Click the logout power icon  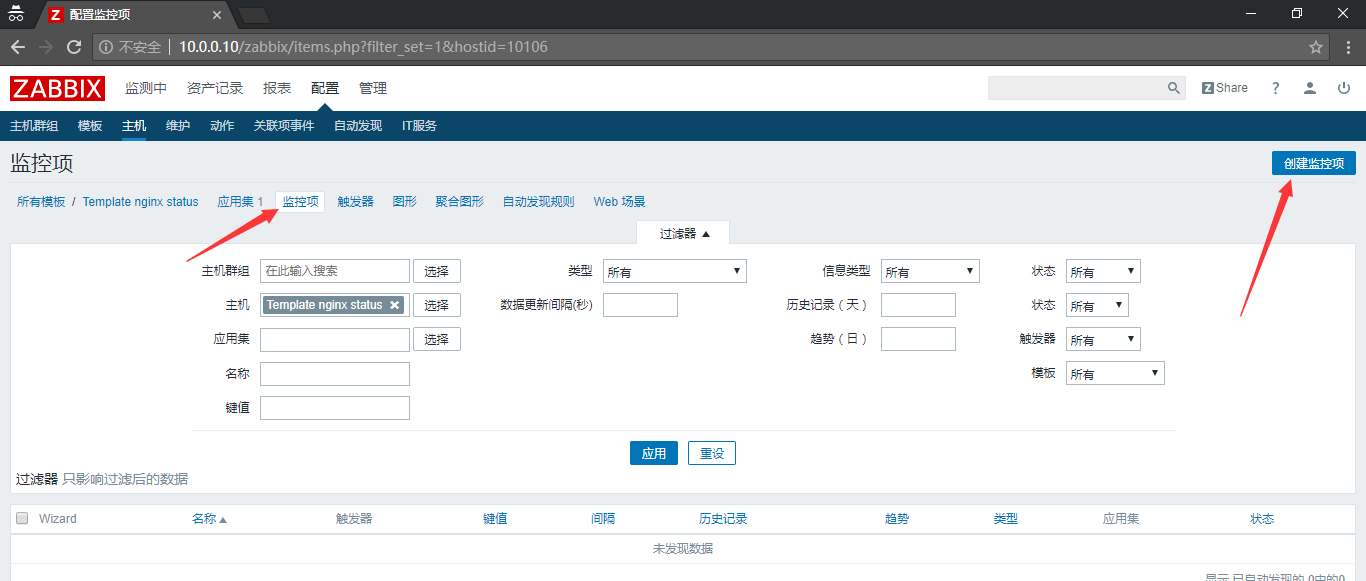click(1344, 88)
